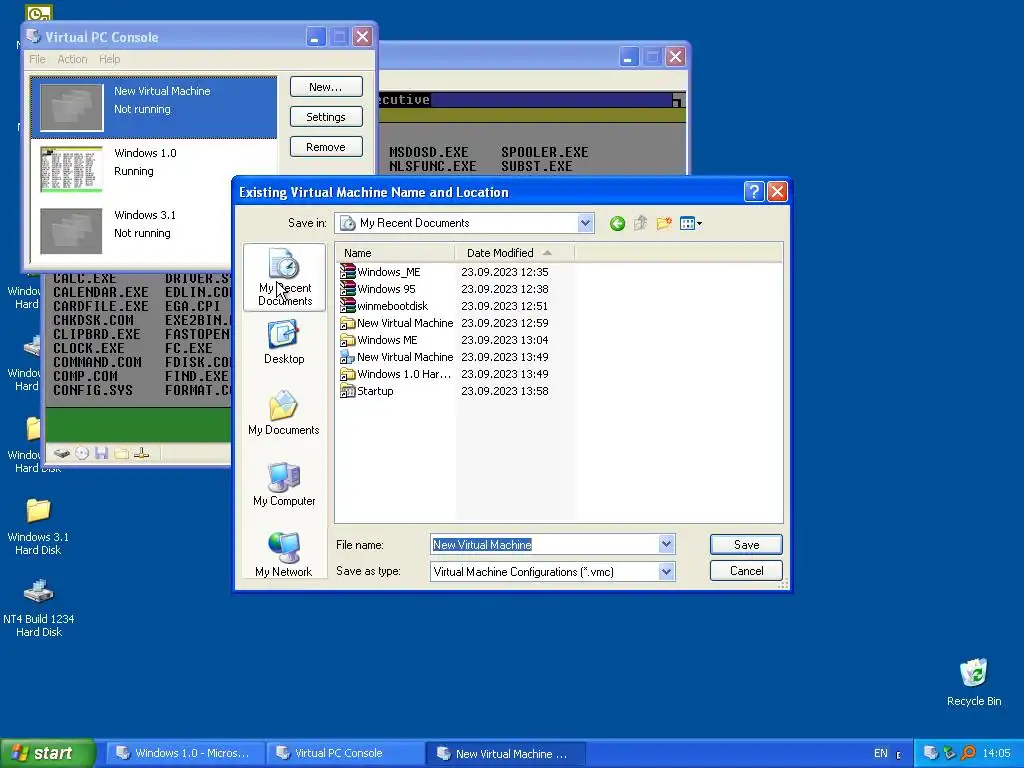
Task: Select Desktop in the places bar
Action: coord(284,342)
